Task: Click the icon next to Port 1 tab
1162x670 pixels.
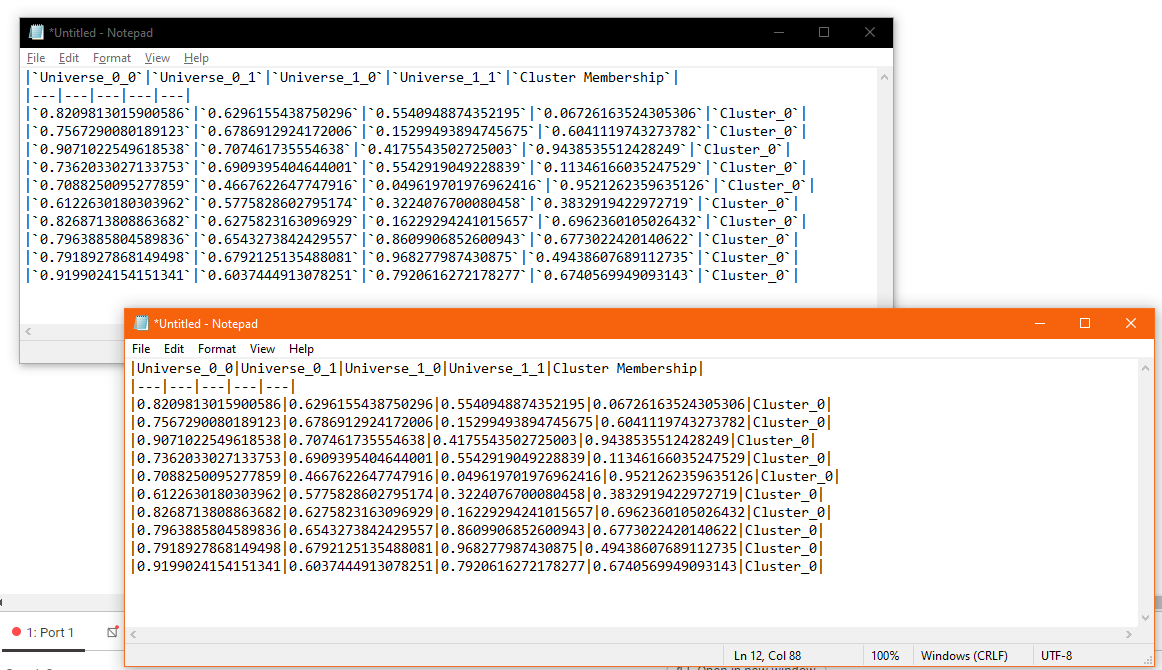Action: tap(113, 632)
